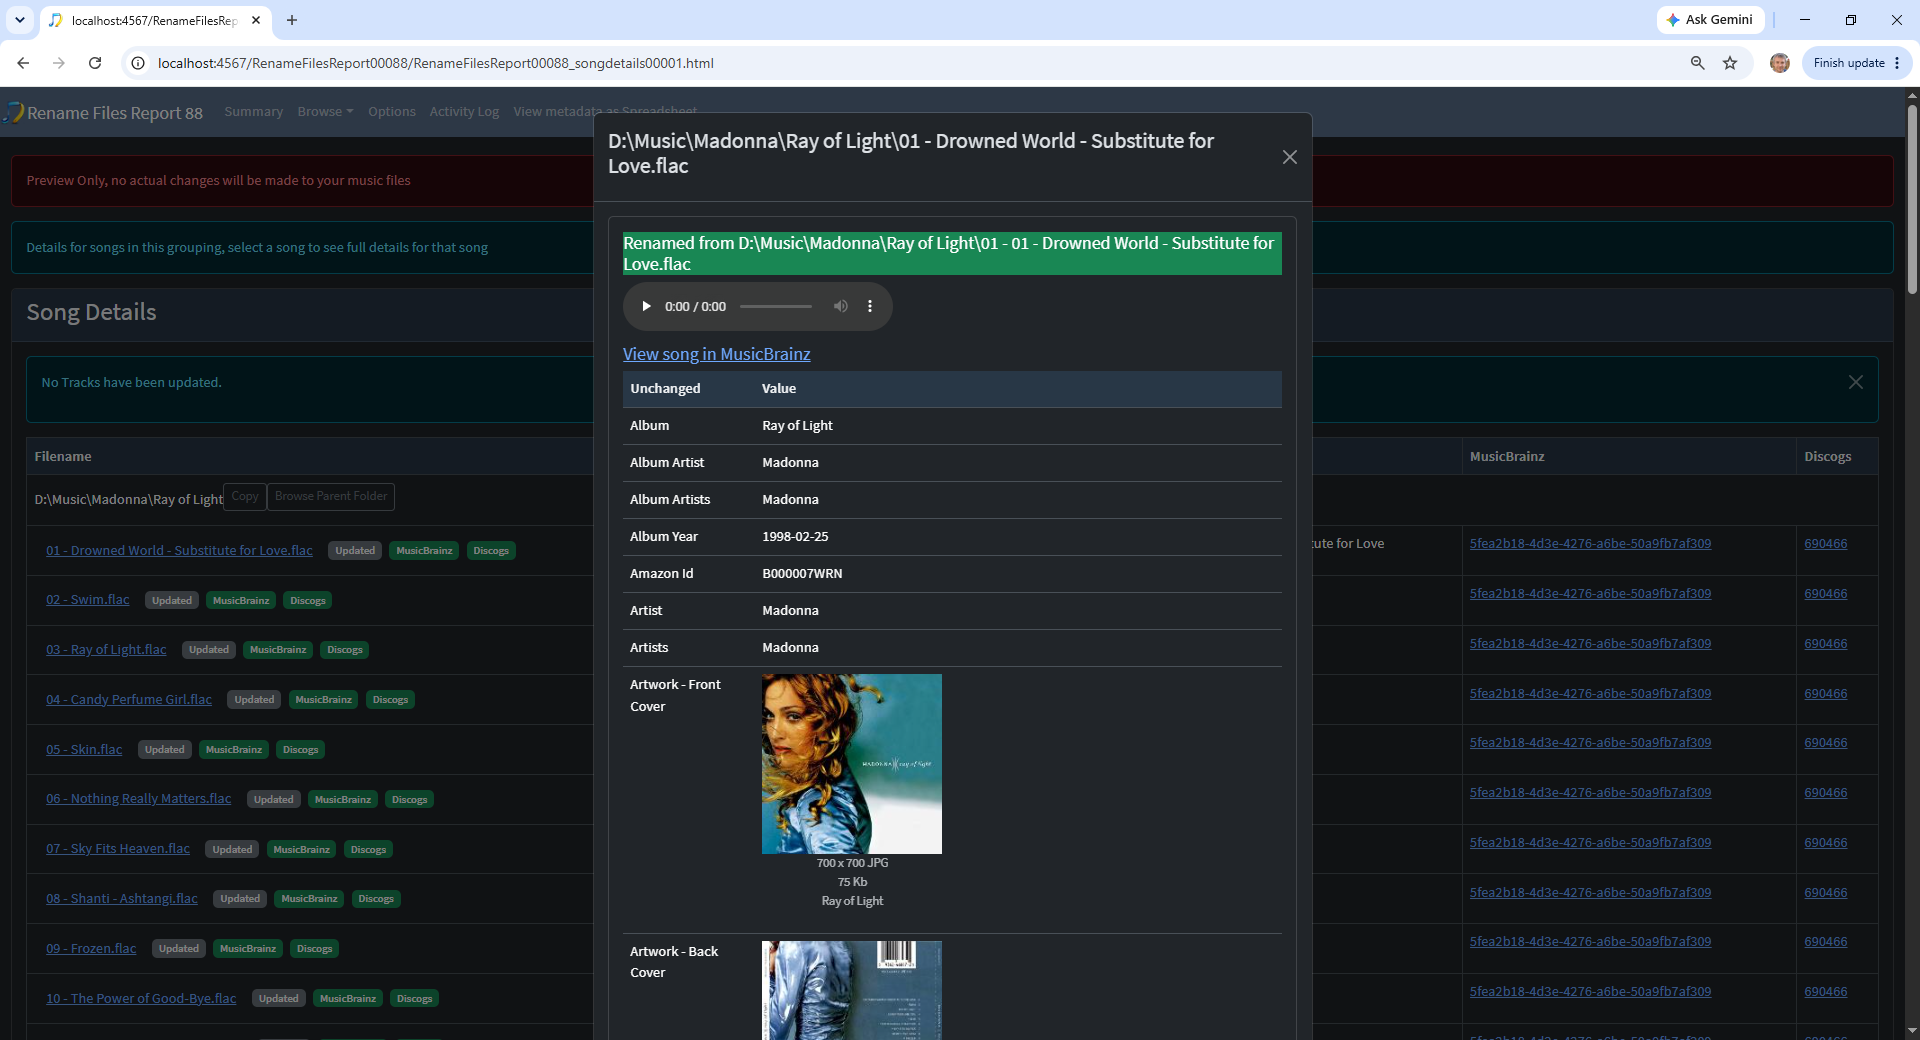The image size is (1920, 1040).
Task: Click Rename Files Report 88 logo
Action: coord(104,112)
